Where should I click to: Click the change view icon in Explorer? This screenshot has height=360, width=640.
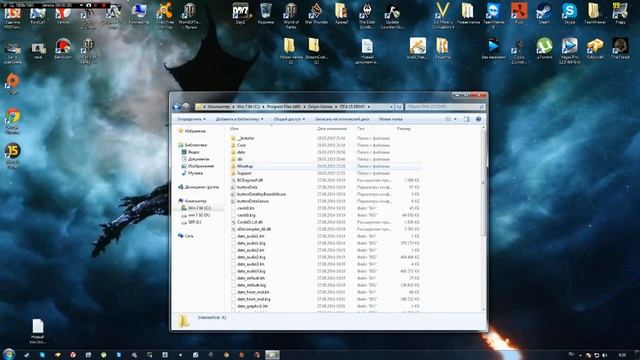pyautogui.click(x=448, y=119)
